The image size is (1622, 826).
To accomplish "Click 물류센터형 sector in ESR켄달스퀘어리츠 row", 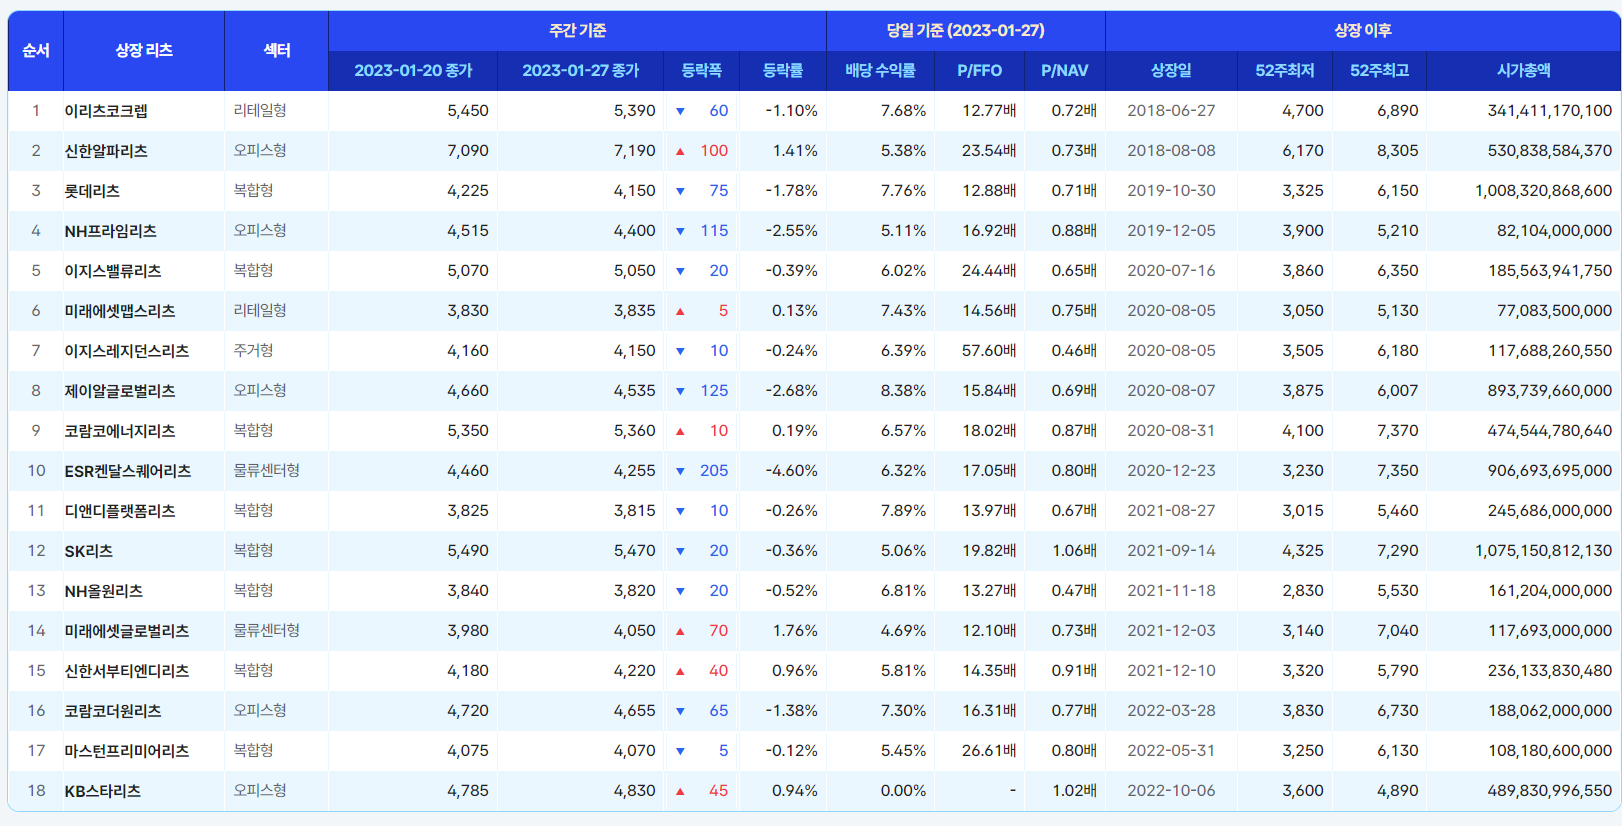I will [x=267, y=470].
